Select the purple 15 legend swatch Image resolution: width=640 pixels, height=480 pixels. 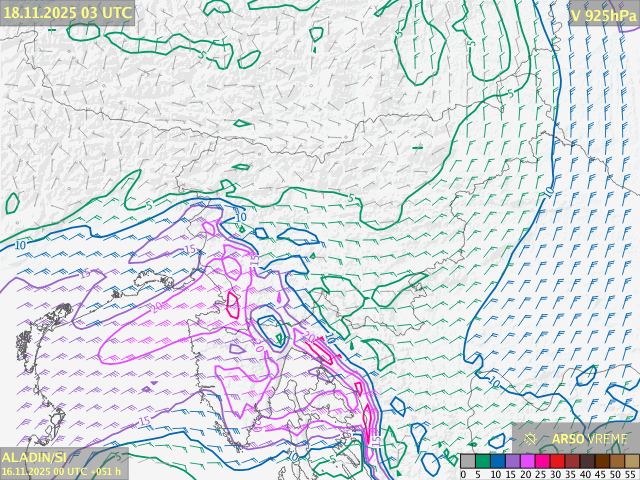click(x=512, y=461)
